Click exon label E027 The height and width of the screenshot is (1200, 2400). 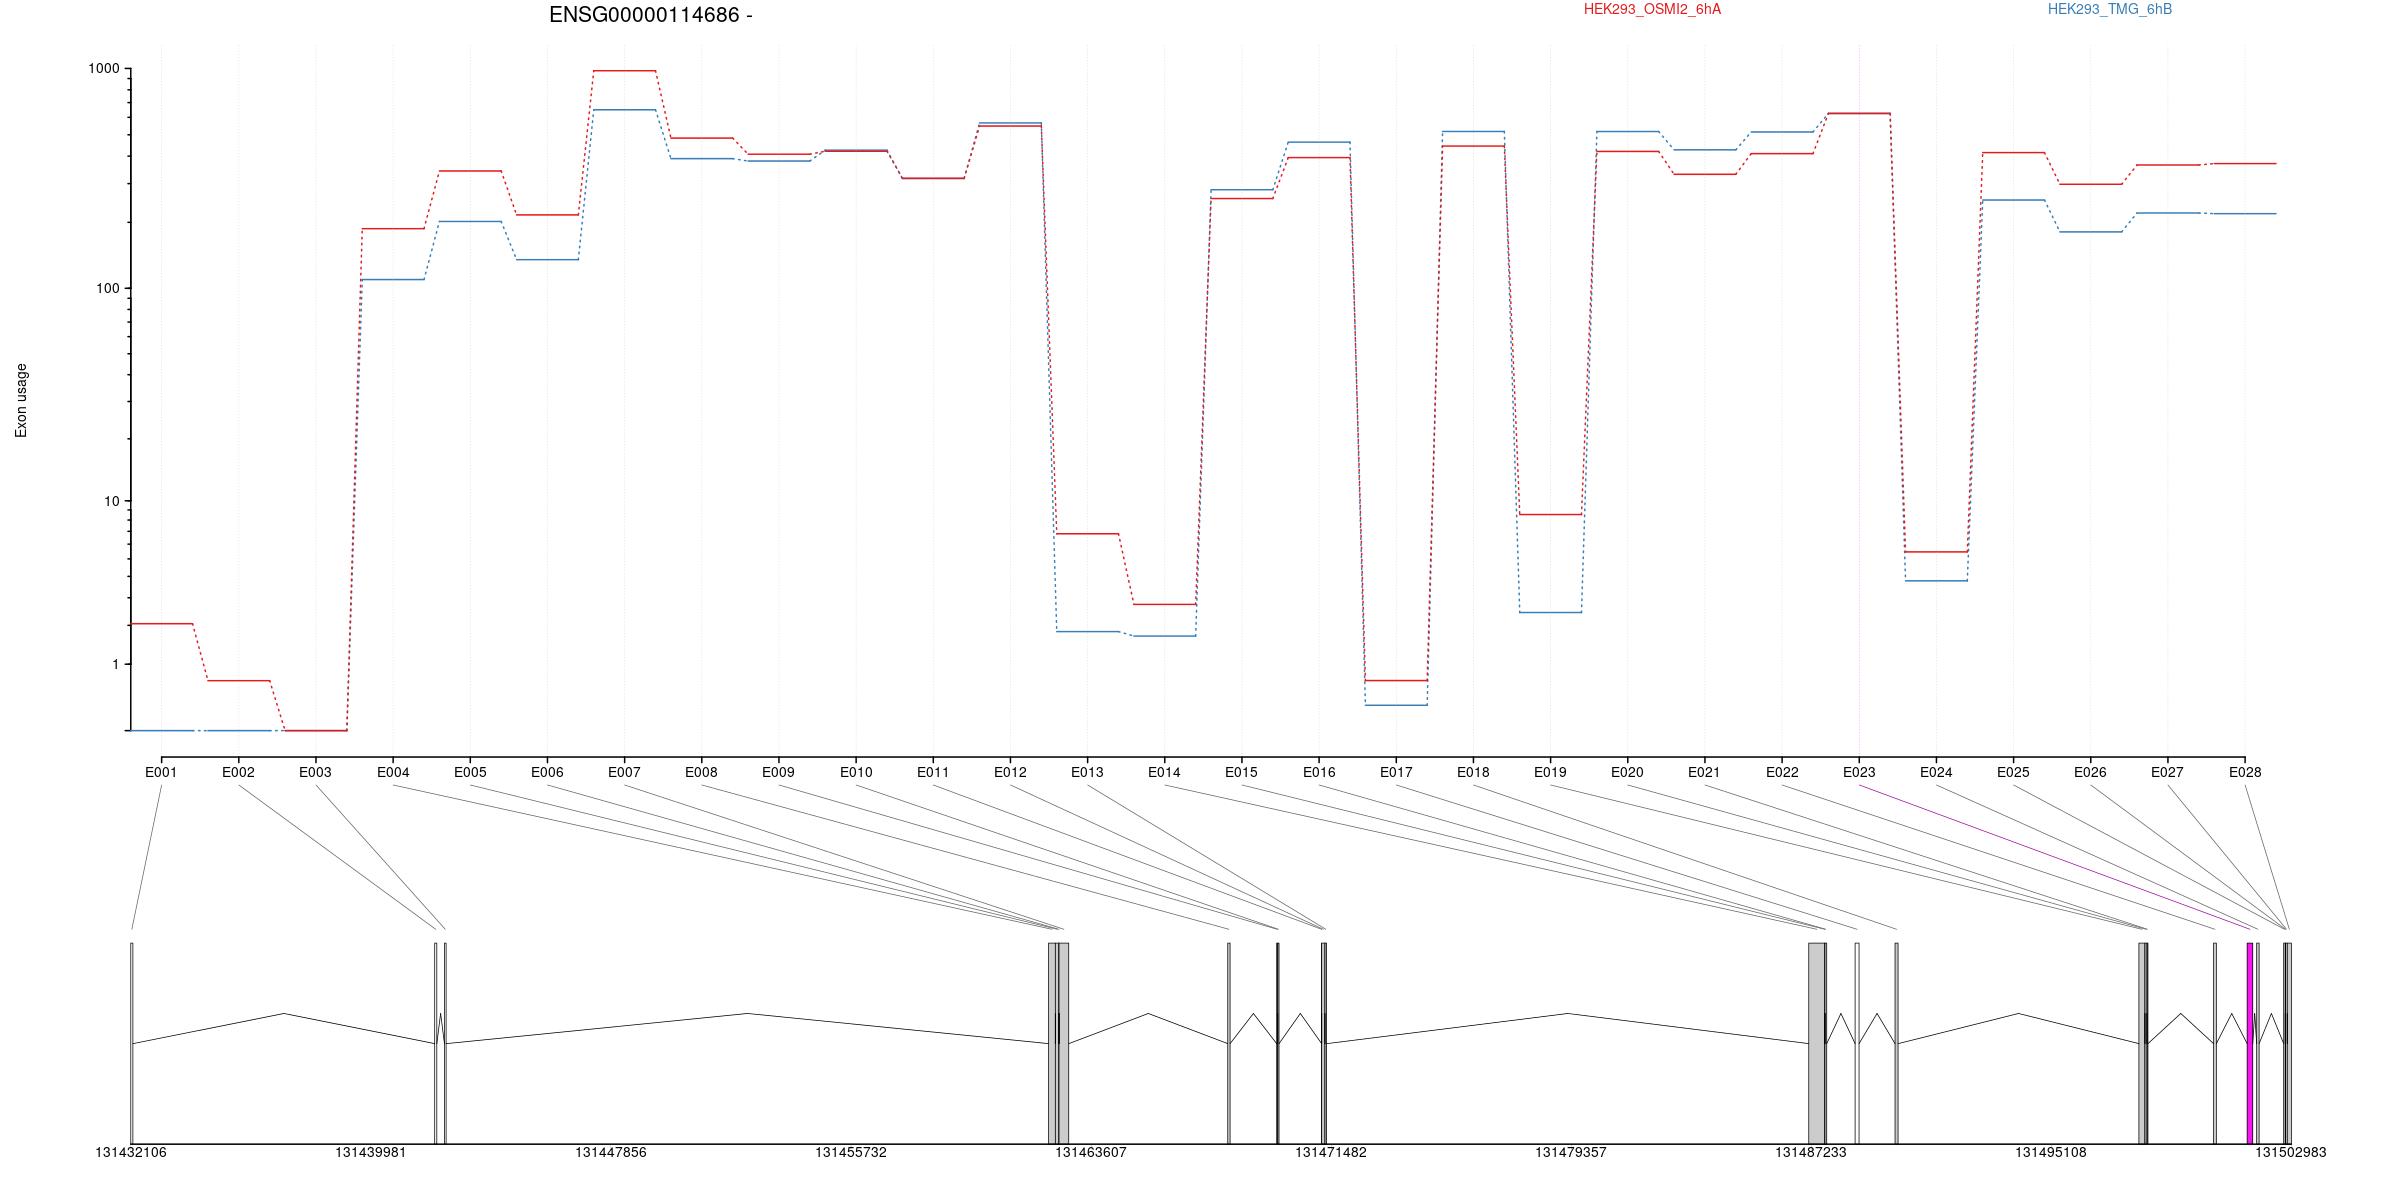coord(2167,772)
